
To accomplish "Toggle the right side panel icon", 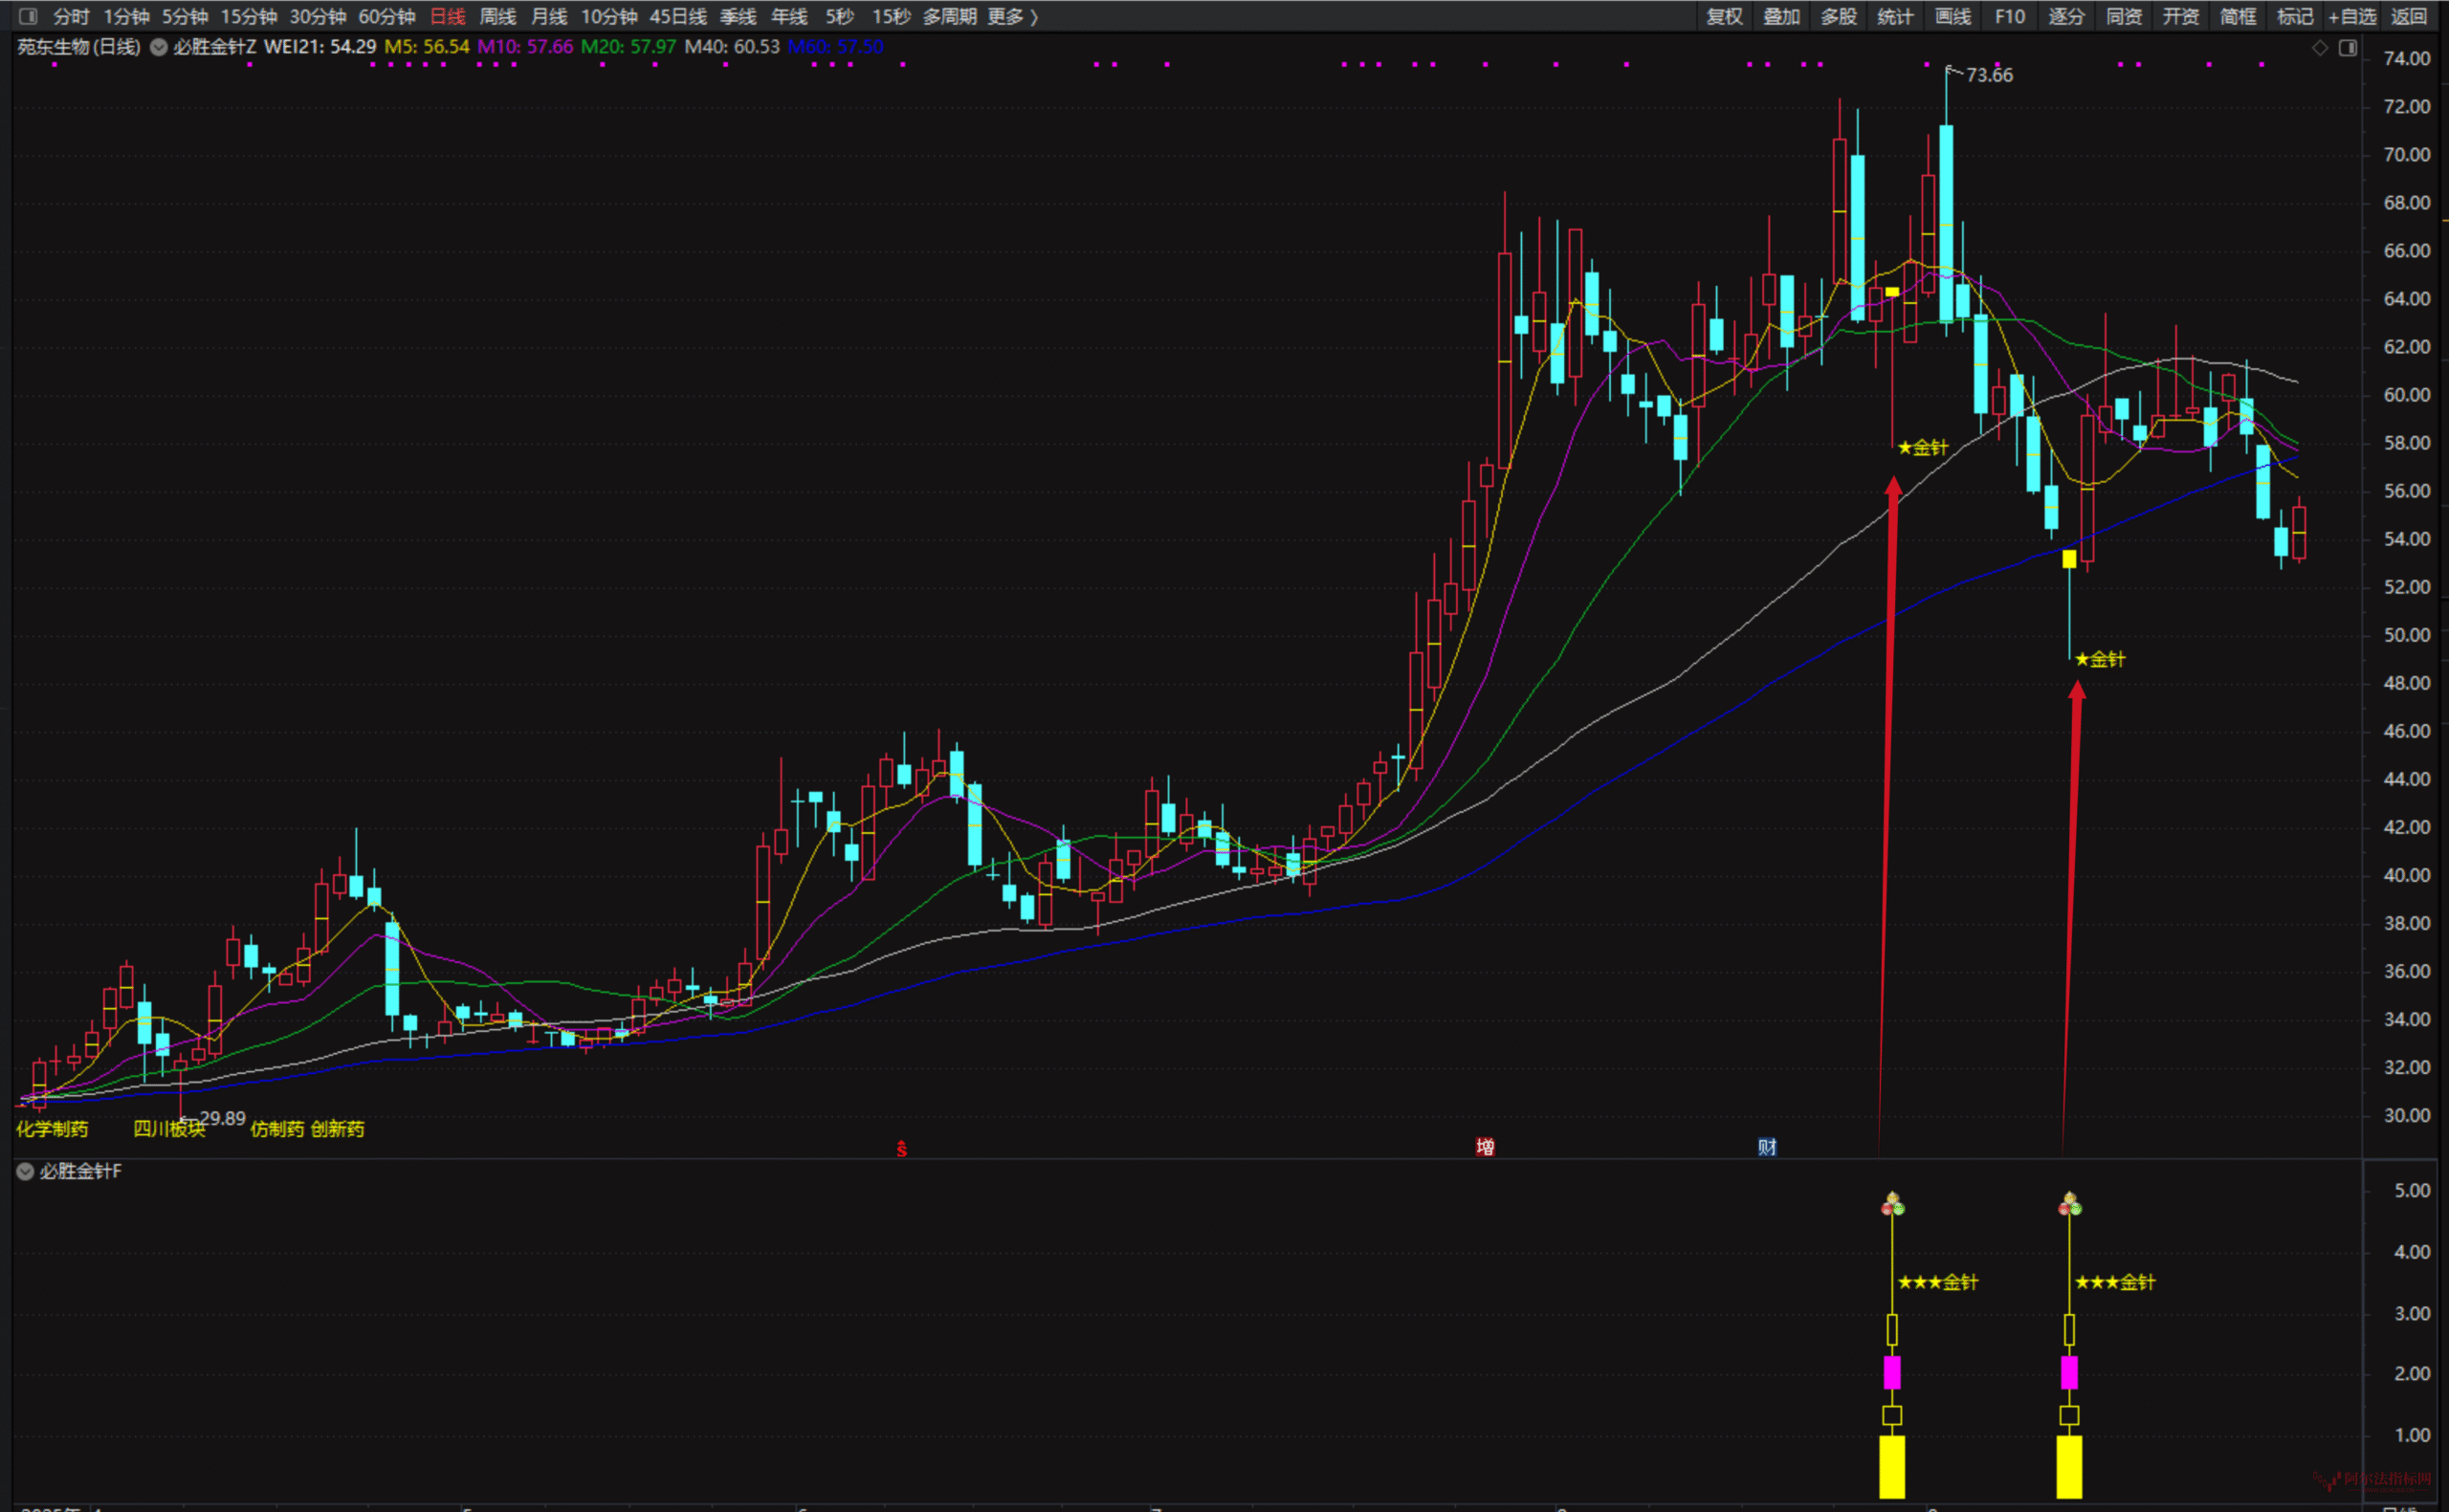I will (2348, 48).
